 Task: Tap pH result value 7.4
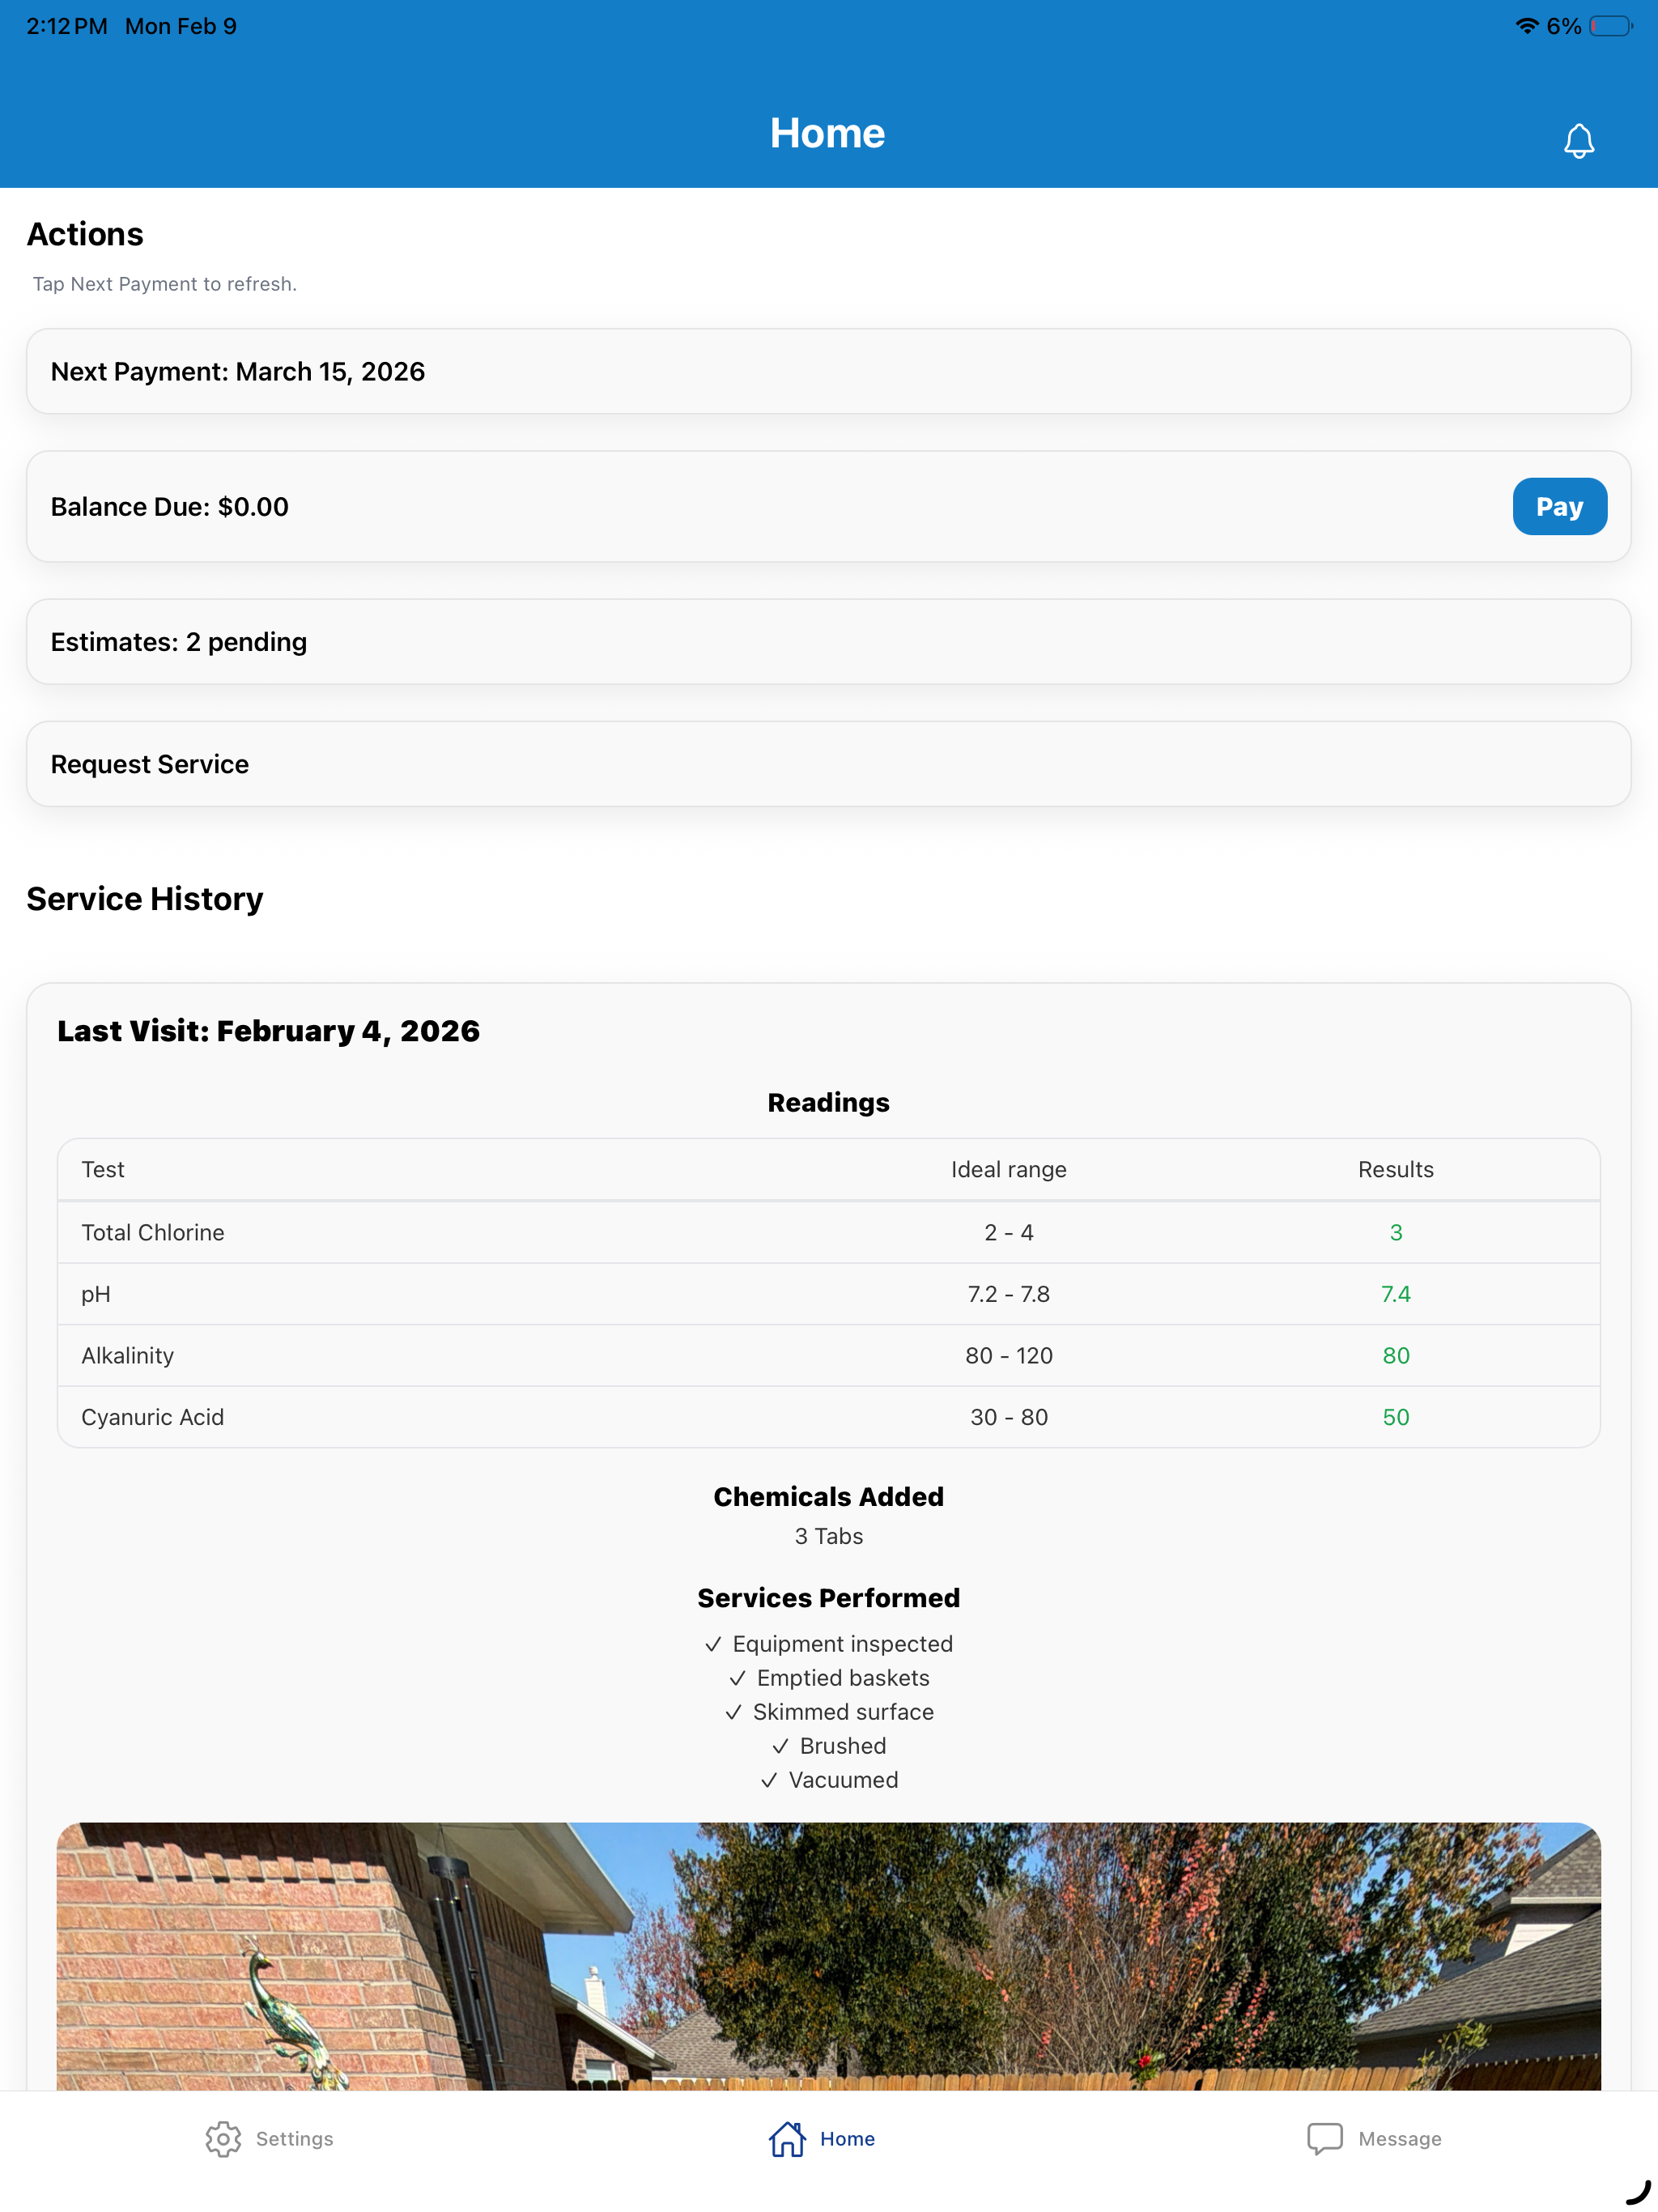1396,1294
